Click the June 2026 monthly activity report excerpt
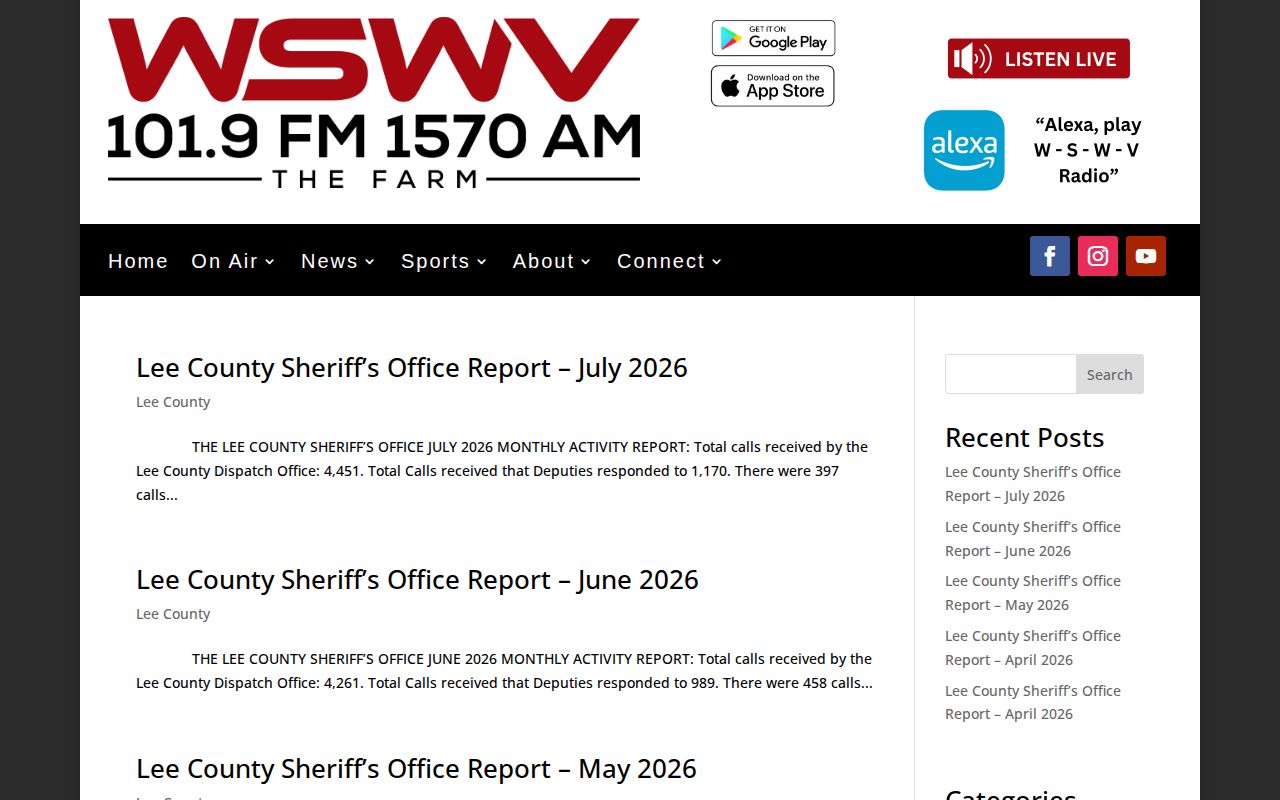1280x800 pixels. click(x=504, y=671)
